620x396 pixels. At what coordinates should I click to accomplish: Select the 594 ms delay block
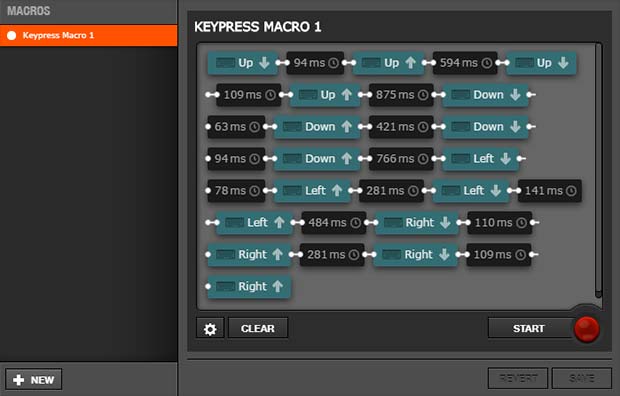[x=465, y=63]
